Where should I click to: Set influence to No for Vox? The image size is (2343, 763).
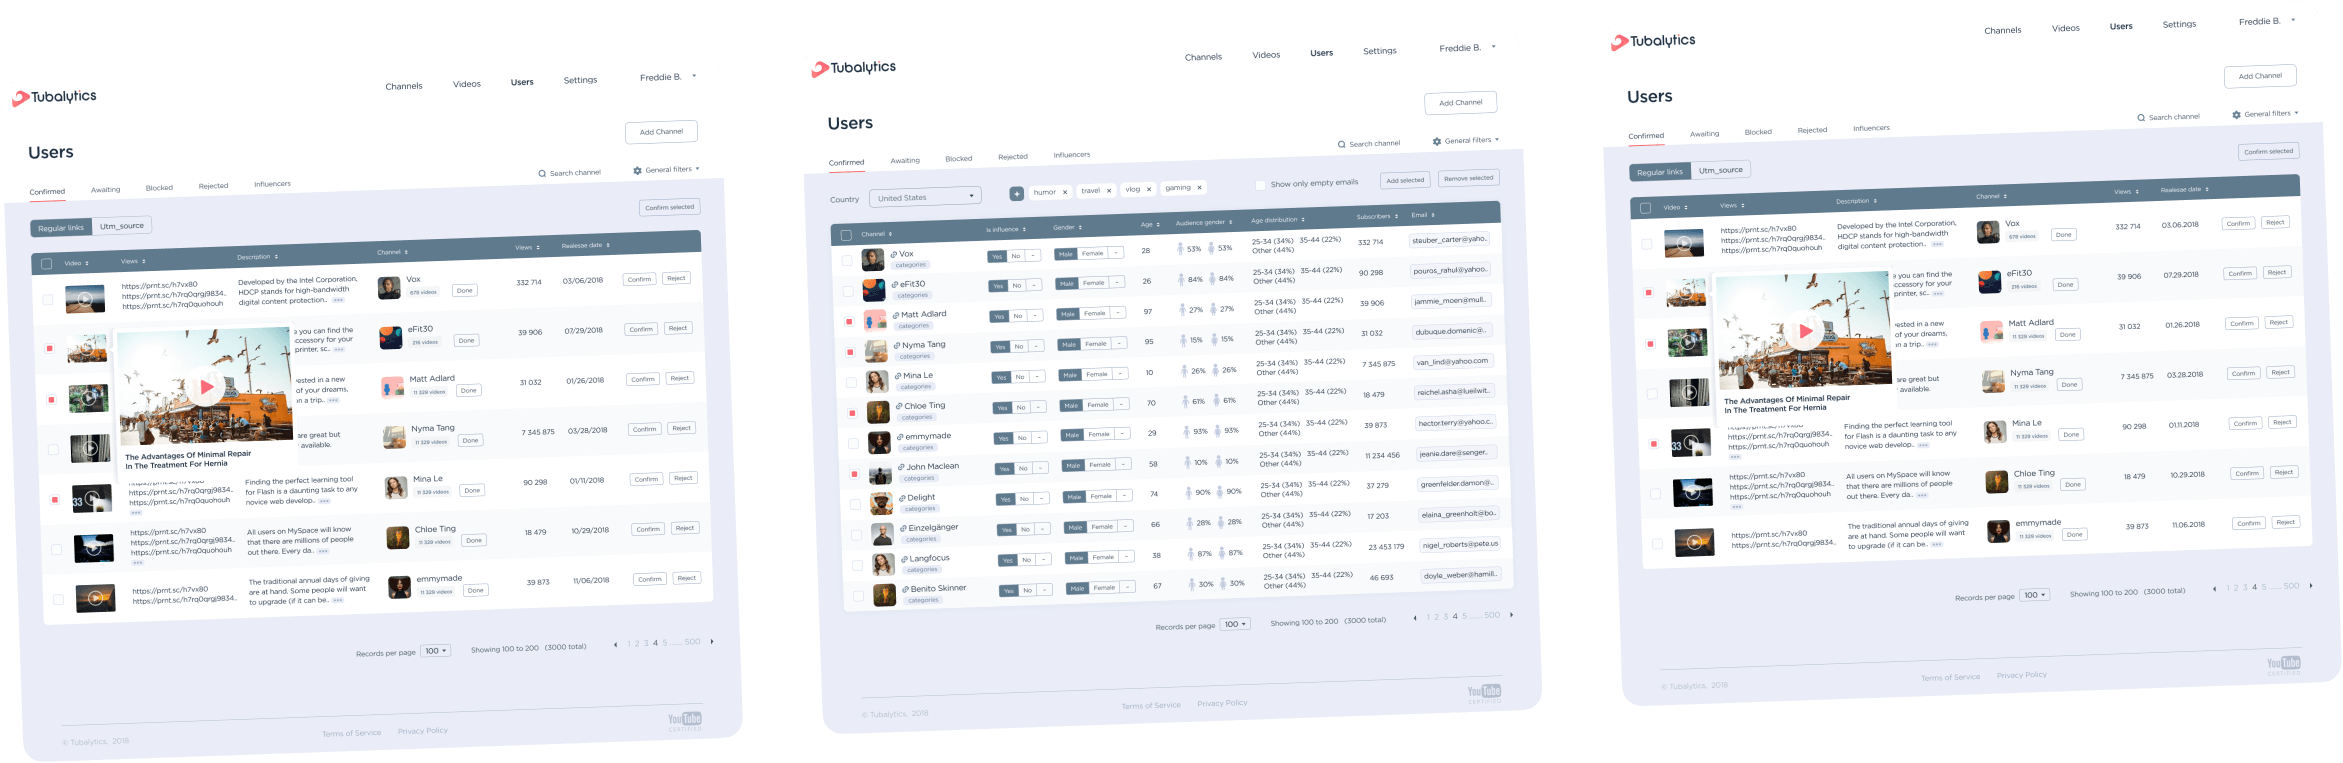coord(1015,256)
